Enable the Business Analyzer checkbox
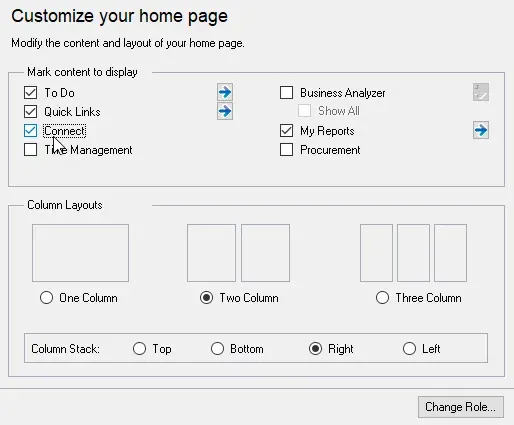 tap(286, 93)
